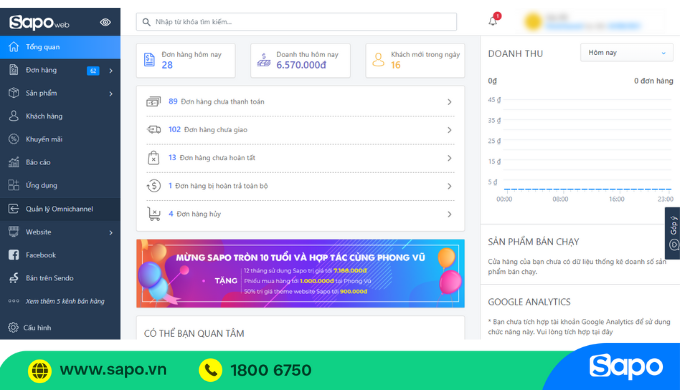Expand chevron for Đơn hàng hủy
Image resolution: width=680 pixels, height=390 pixels.
(449, 214)
